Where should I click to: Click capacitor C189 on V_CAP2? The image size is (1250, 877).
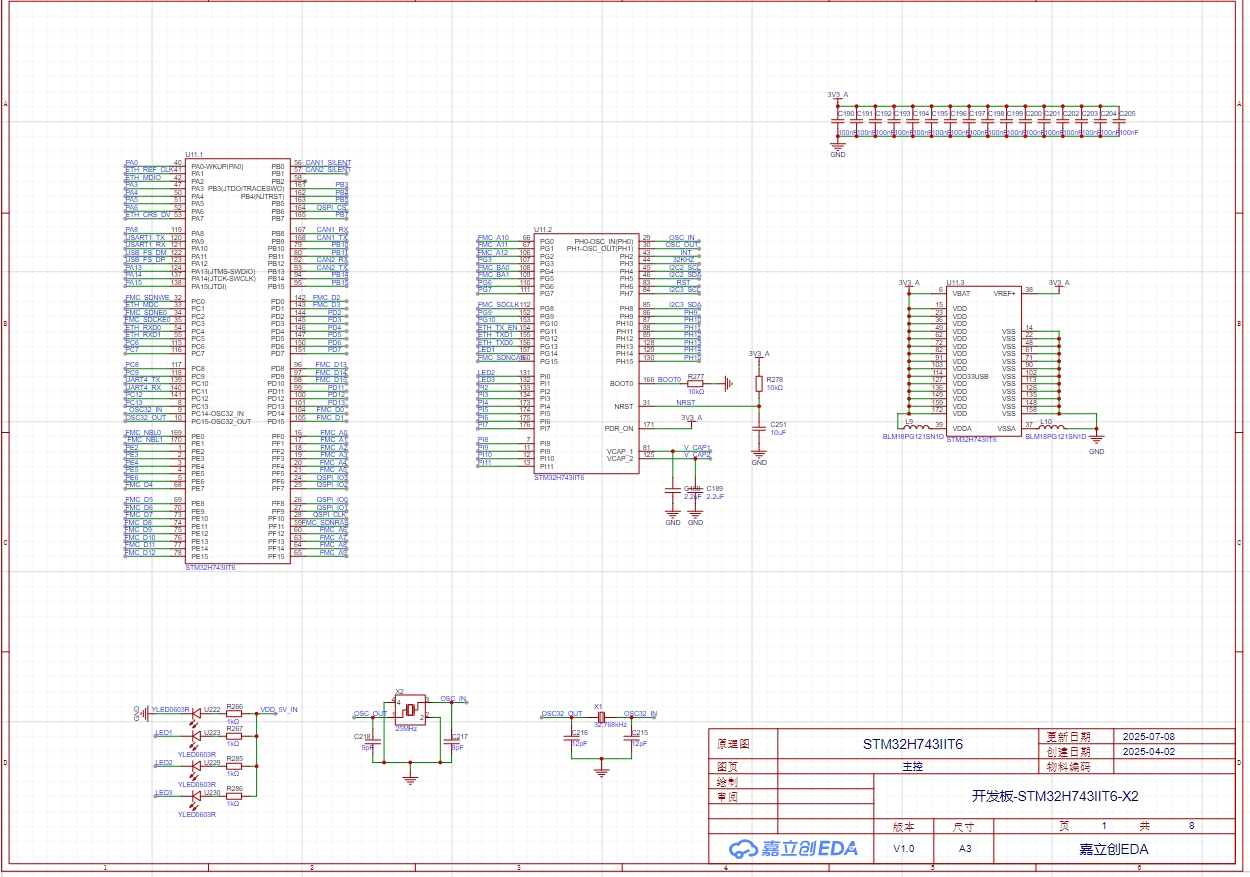pos(696,489)
